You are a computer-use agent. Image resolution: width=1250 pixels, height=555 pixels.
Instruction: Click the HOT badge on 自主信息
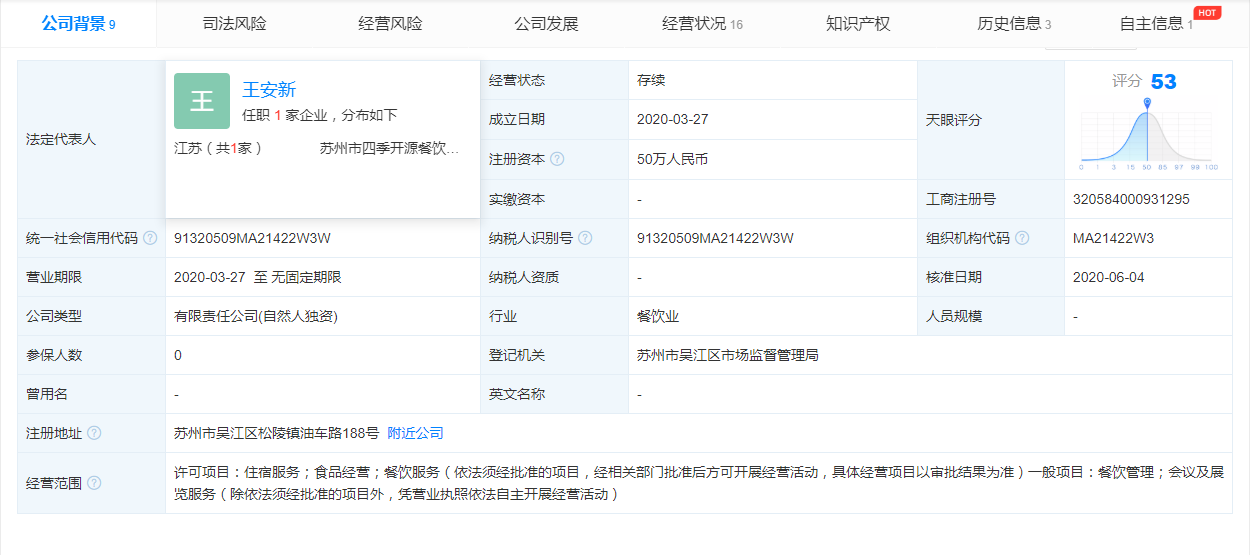click(x=1207, y=13)
